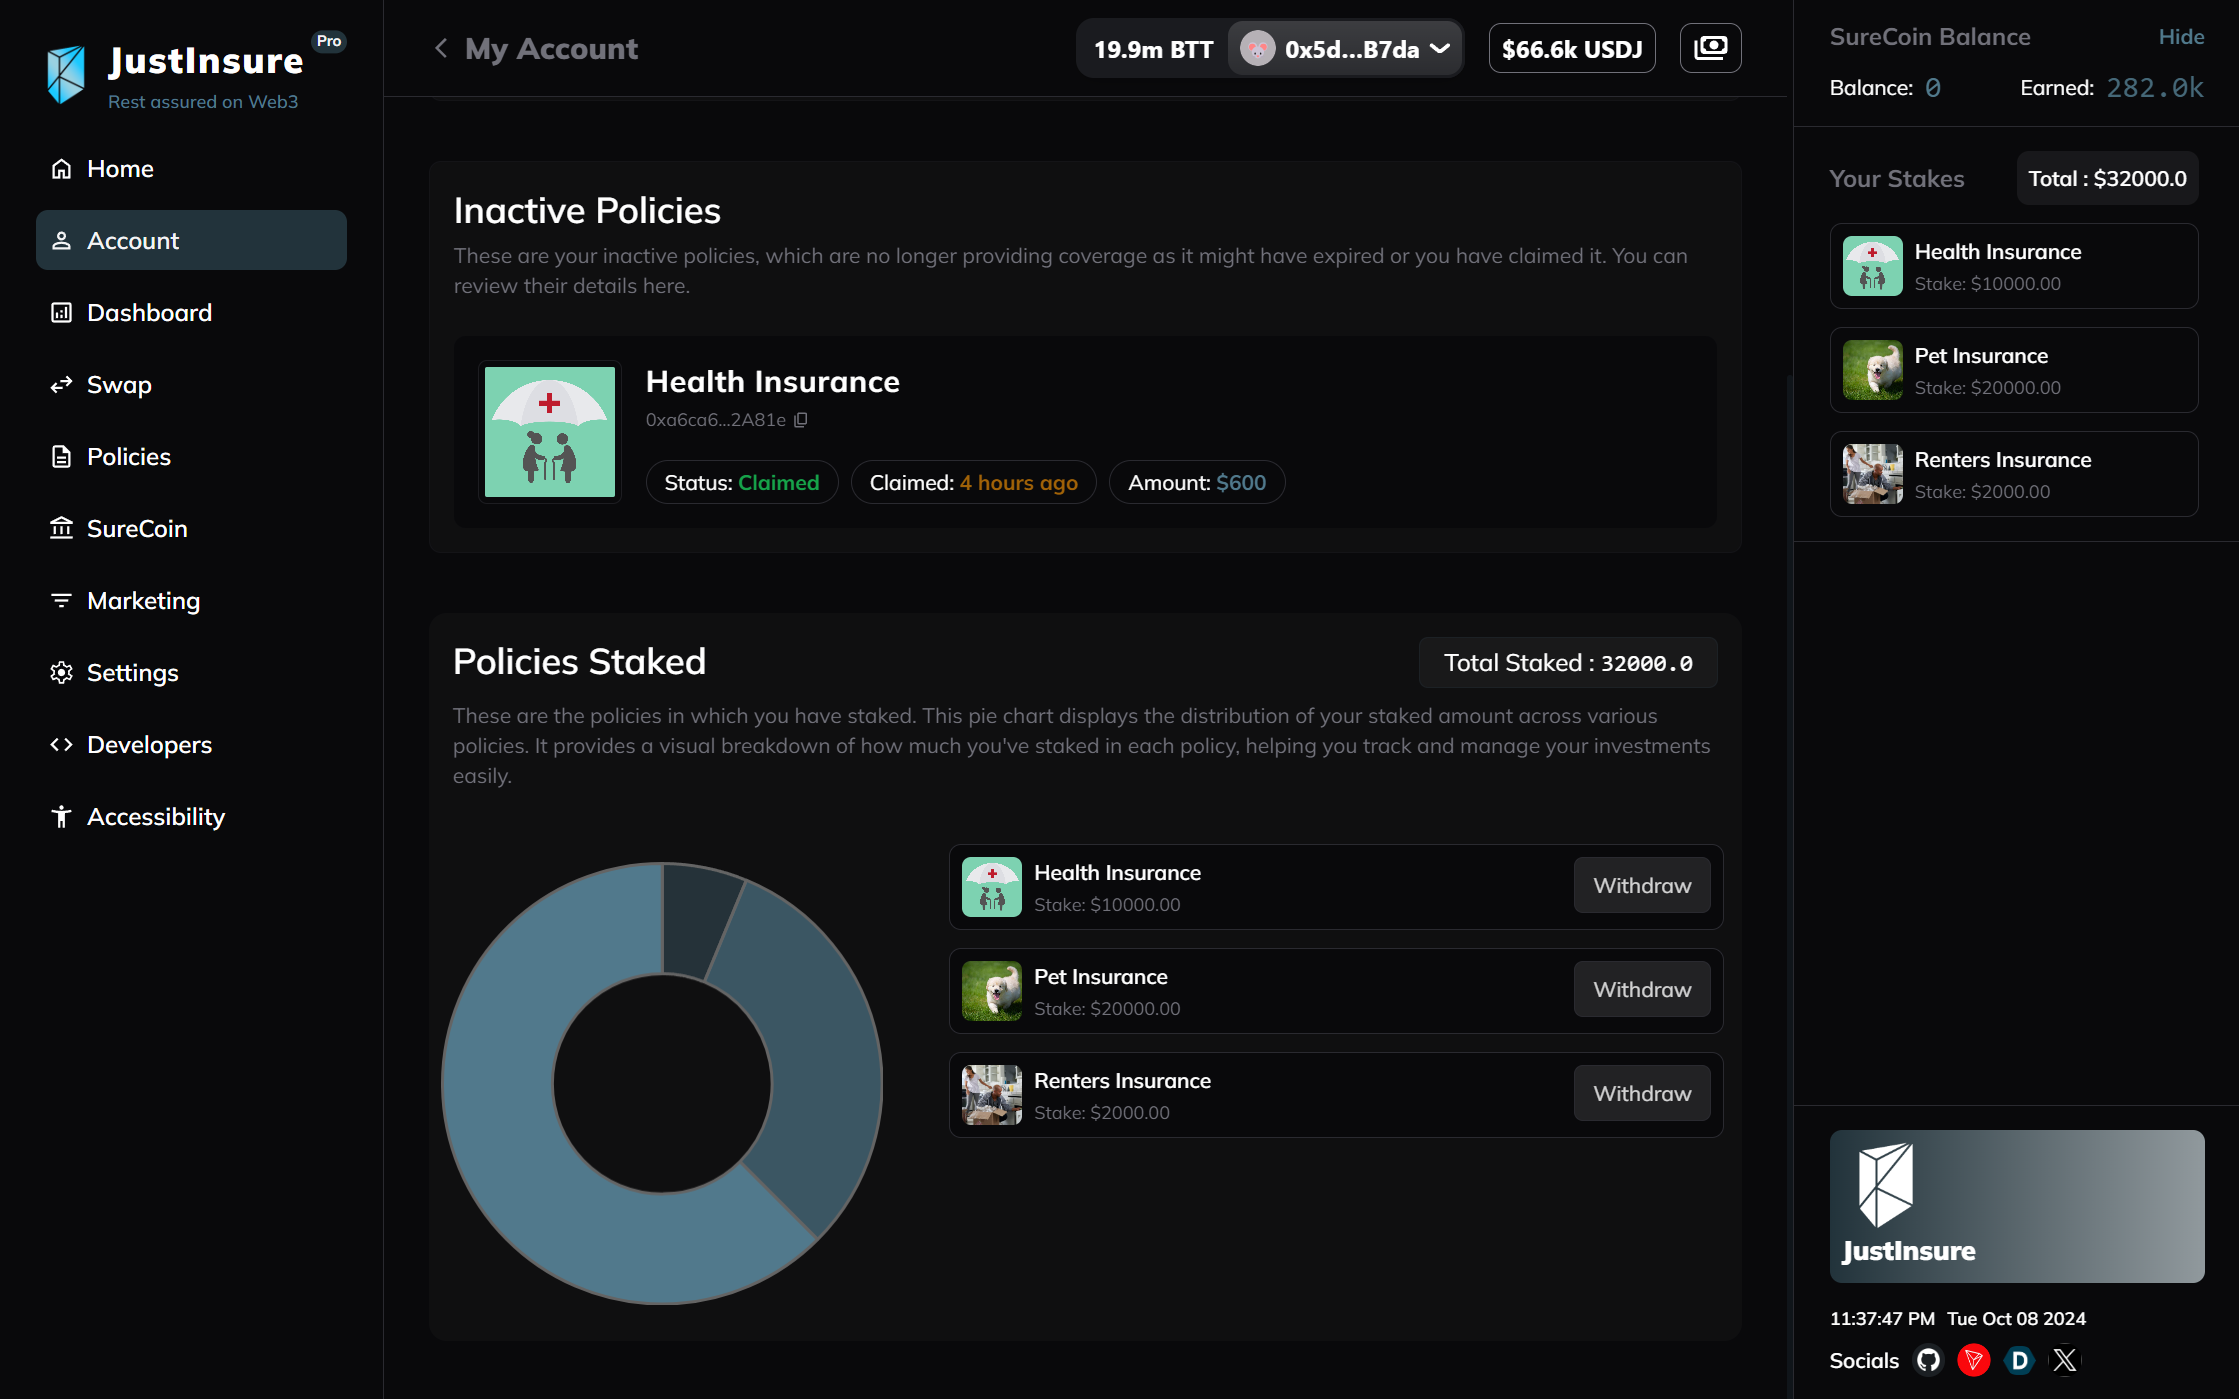Expand the 0x5d...B7da wallet dropdown
2239x1399 pixels.
coord(1344,48)
